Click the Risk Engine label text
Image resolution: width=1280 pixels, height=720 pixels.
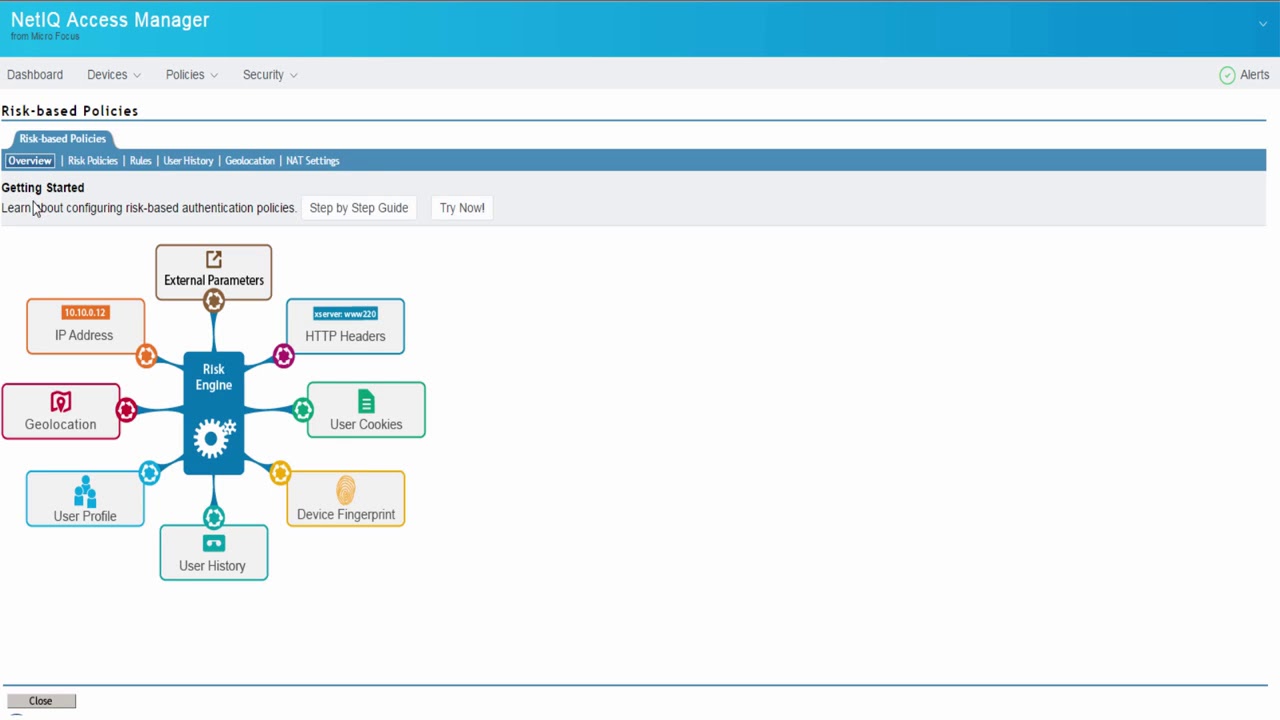click(x=214, y=377)
